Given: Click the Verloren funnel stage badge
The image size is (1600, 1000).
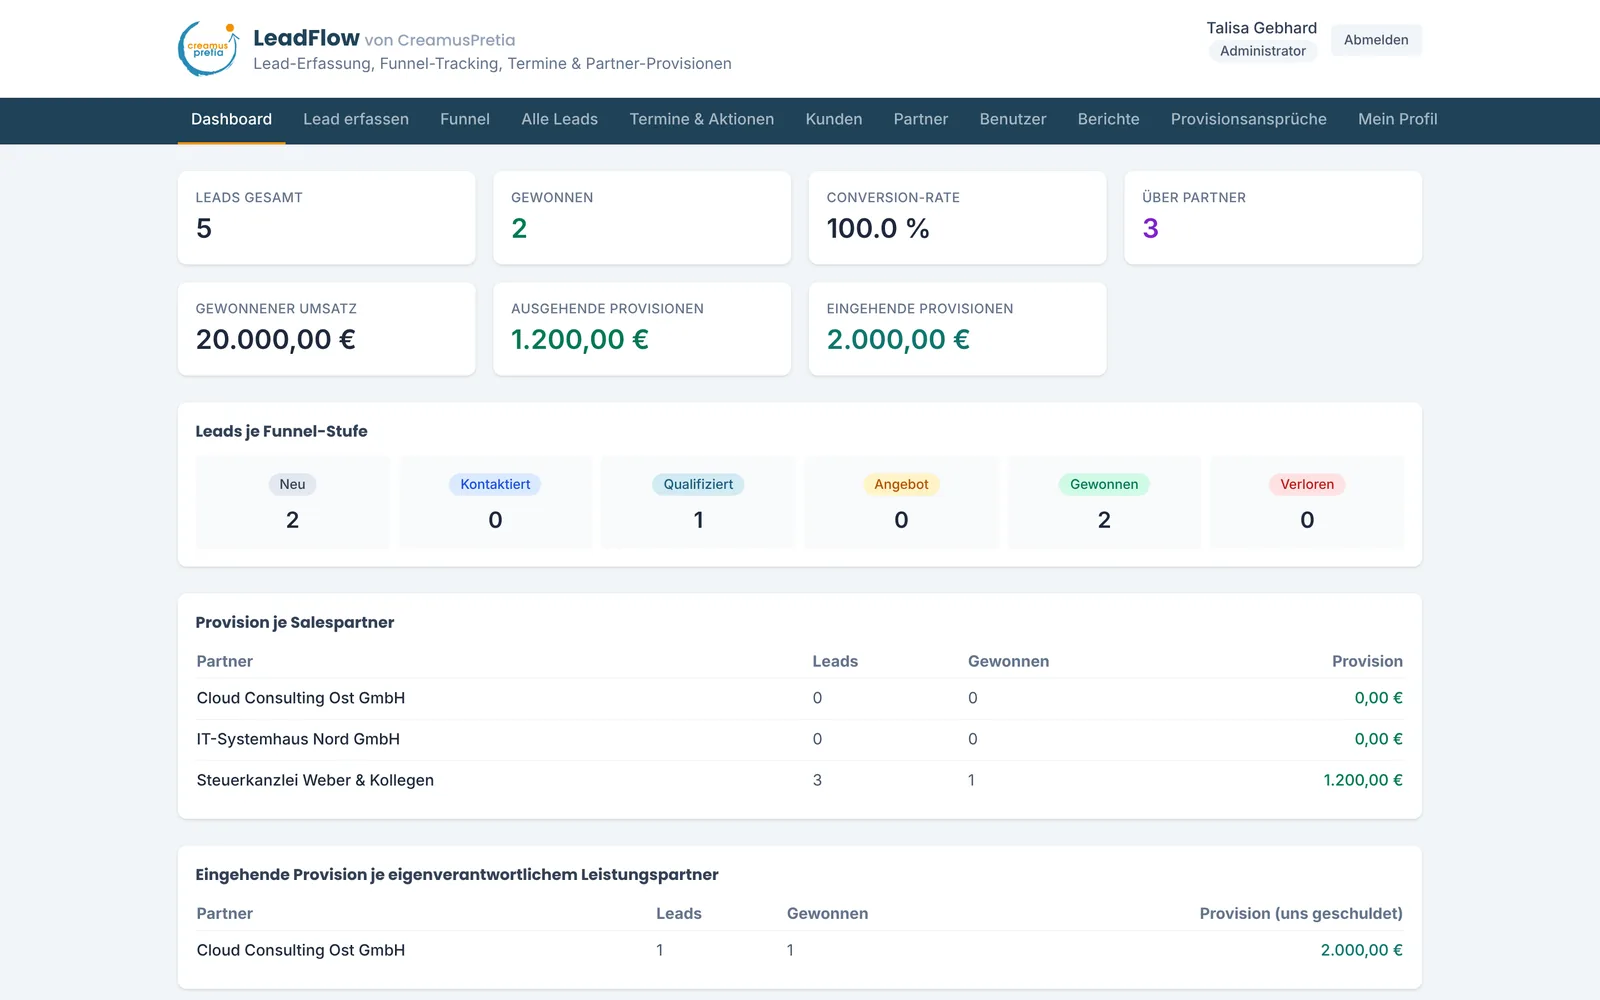Looking at the screenshot, I should (1307, 484).
